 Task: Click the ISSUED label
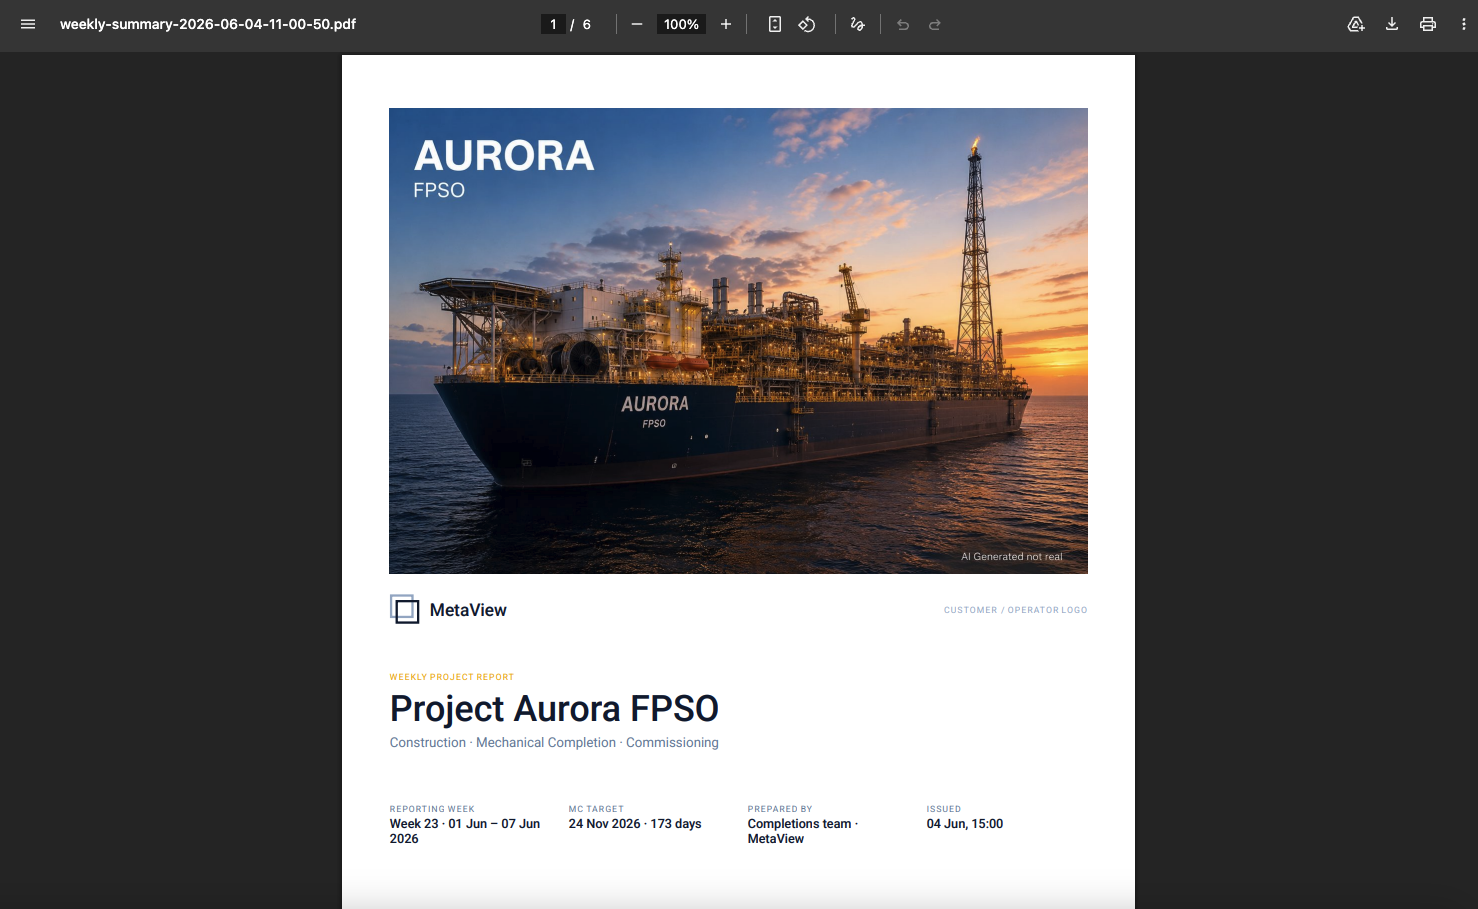click(943, 809)
